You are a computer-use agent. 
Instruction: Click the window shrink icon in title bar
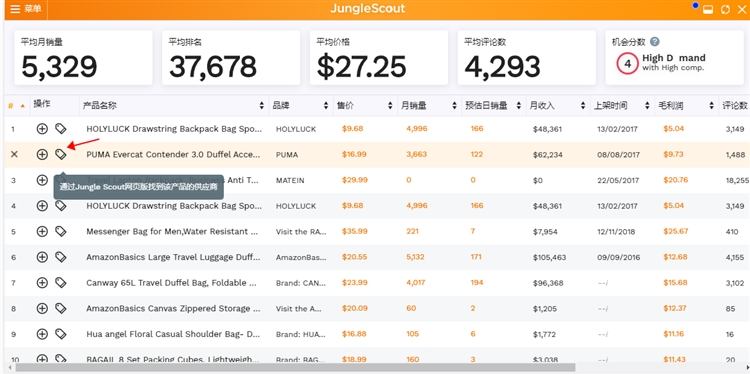(x=708, y=10)
